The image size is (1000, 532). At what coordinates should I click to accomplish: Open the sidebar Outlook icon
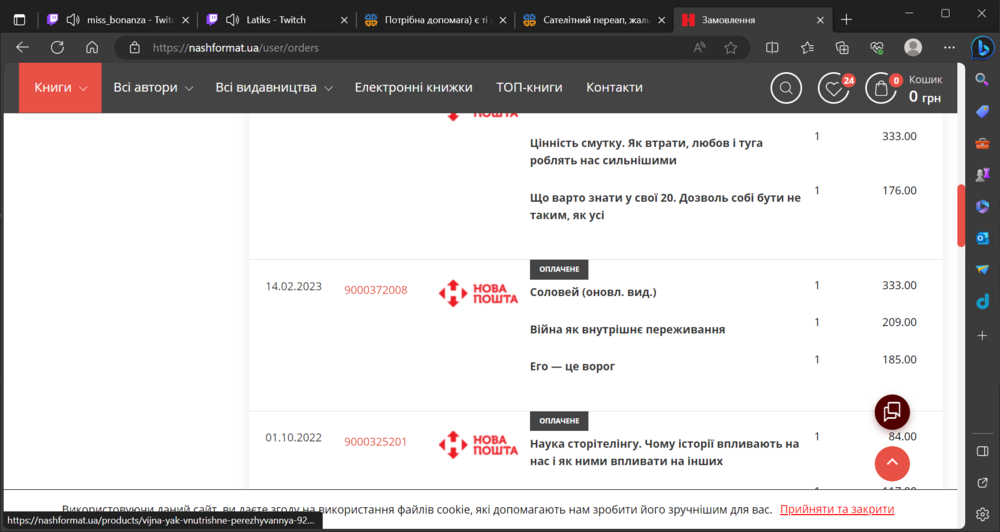[982, 238]
